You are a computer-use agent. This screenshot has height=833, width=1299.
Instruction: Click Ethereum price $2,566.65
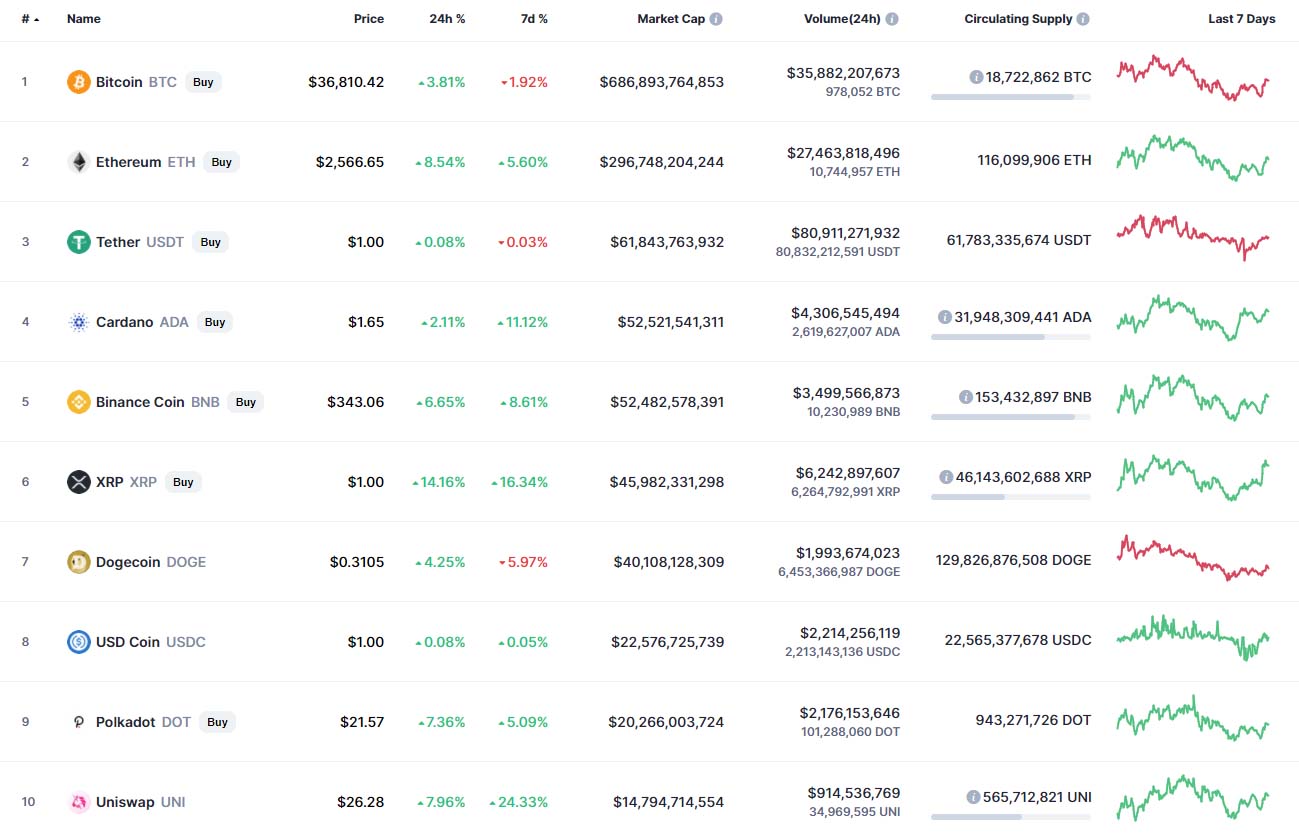tap(350, 162)
